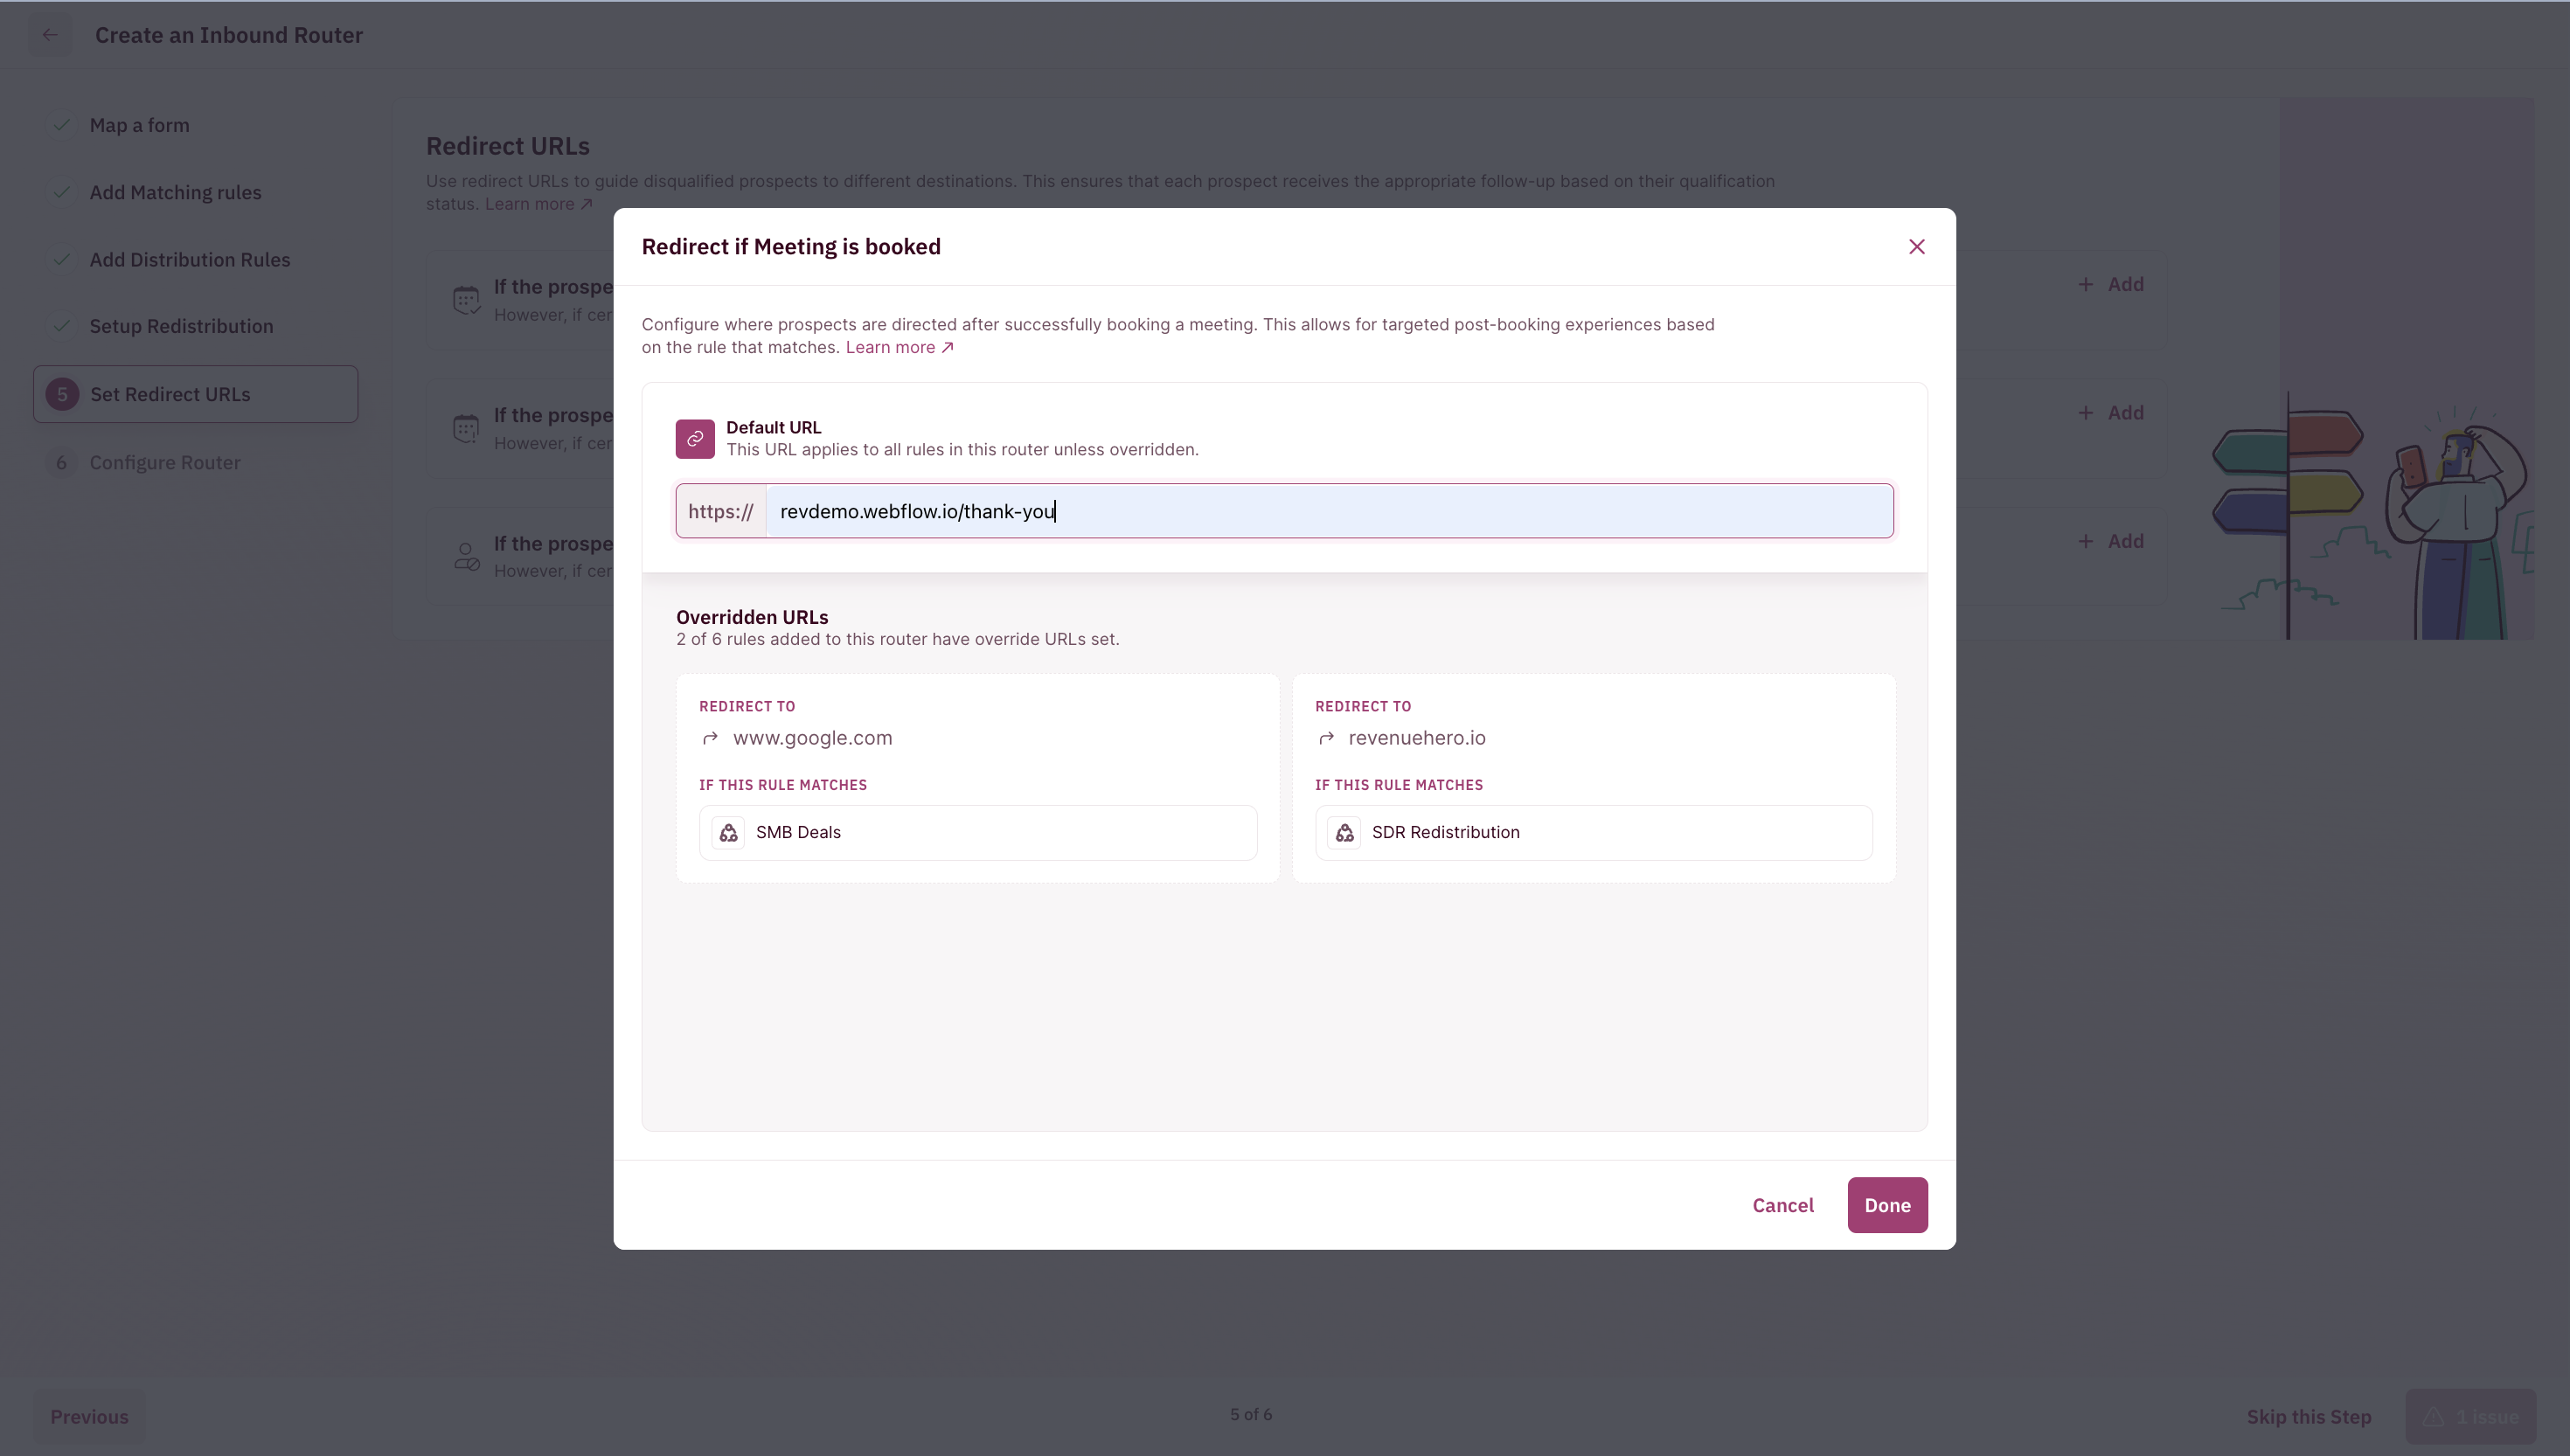2570x1456 pixels.
Task: Click the person icon in the third redirect row
Action: point(466,556)
